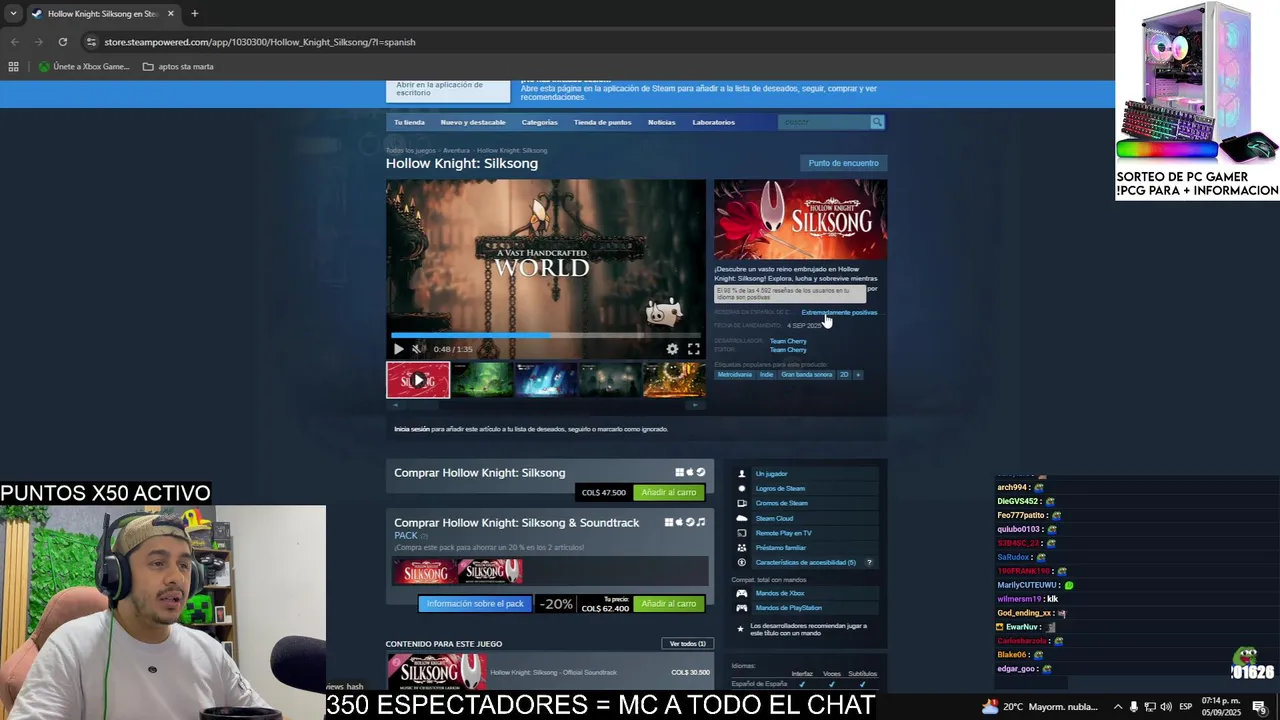Click the Steam Cloud cloud icon
1280x720 pixels.
click(x=742, y=518)
